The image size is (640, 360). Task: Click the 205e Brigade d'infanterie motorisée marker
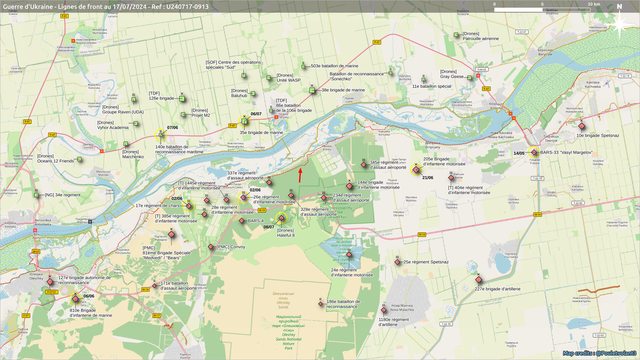pos(416,169)
